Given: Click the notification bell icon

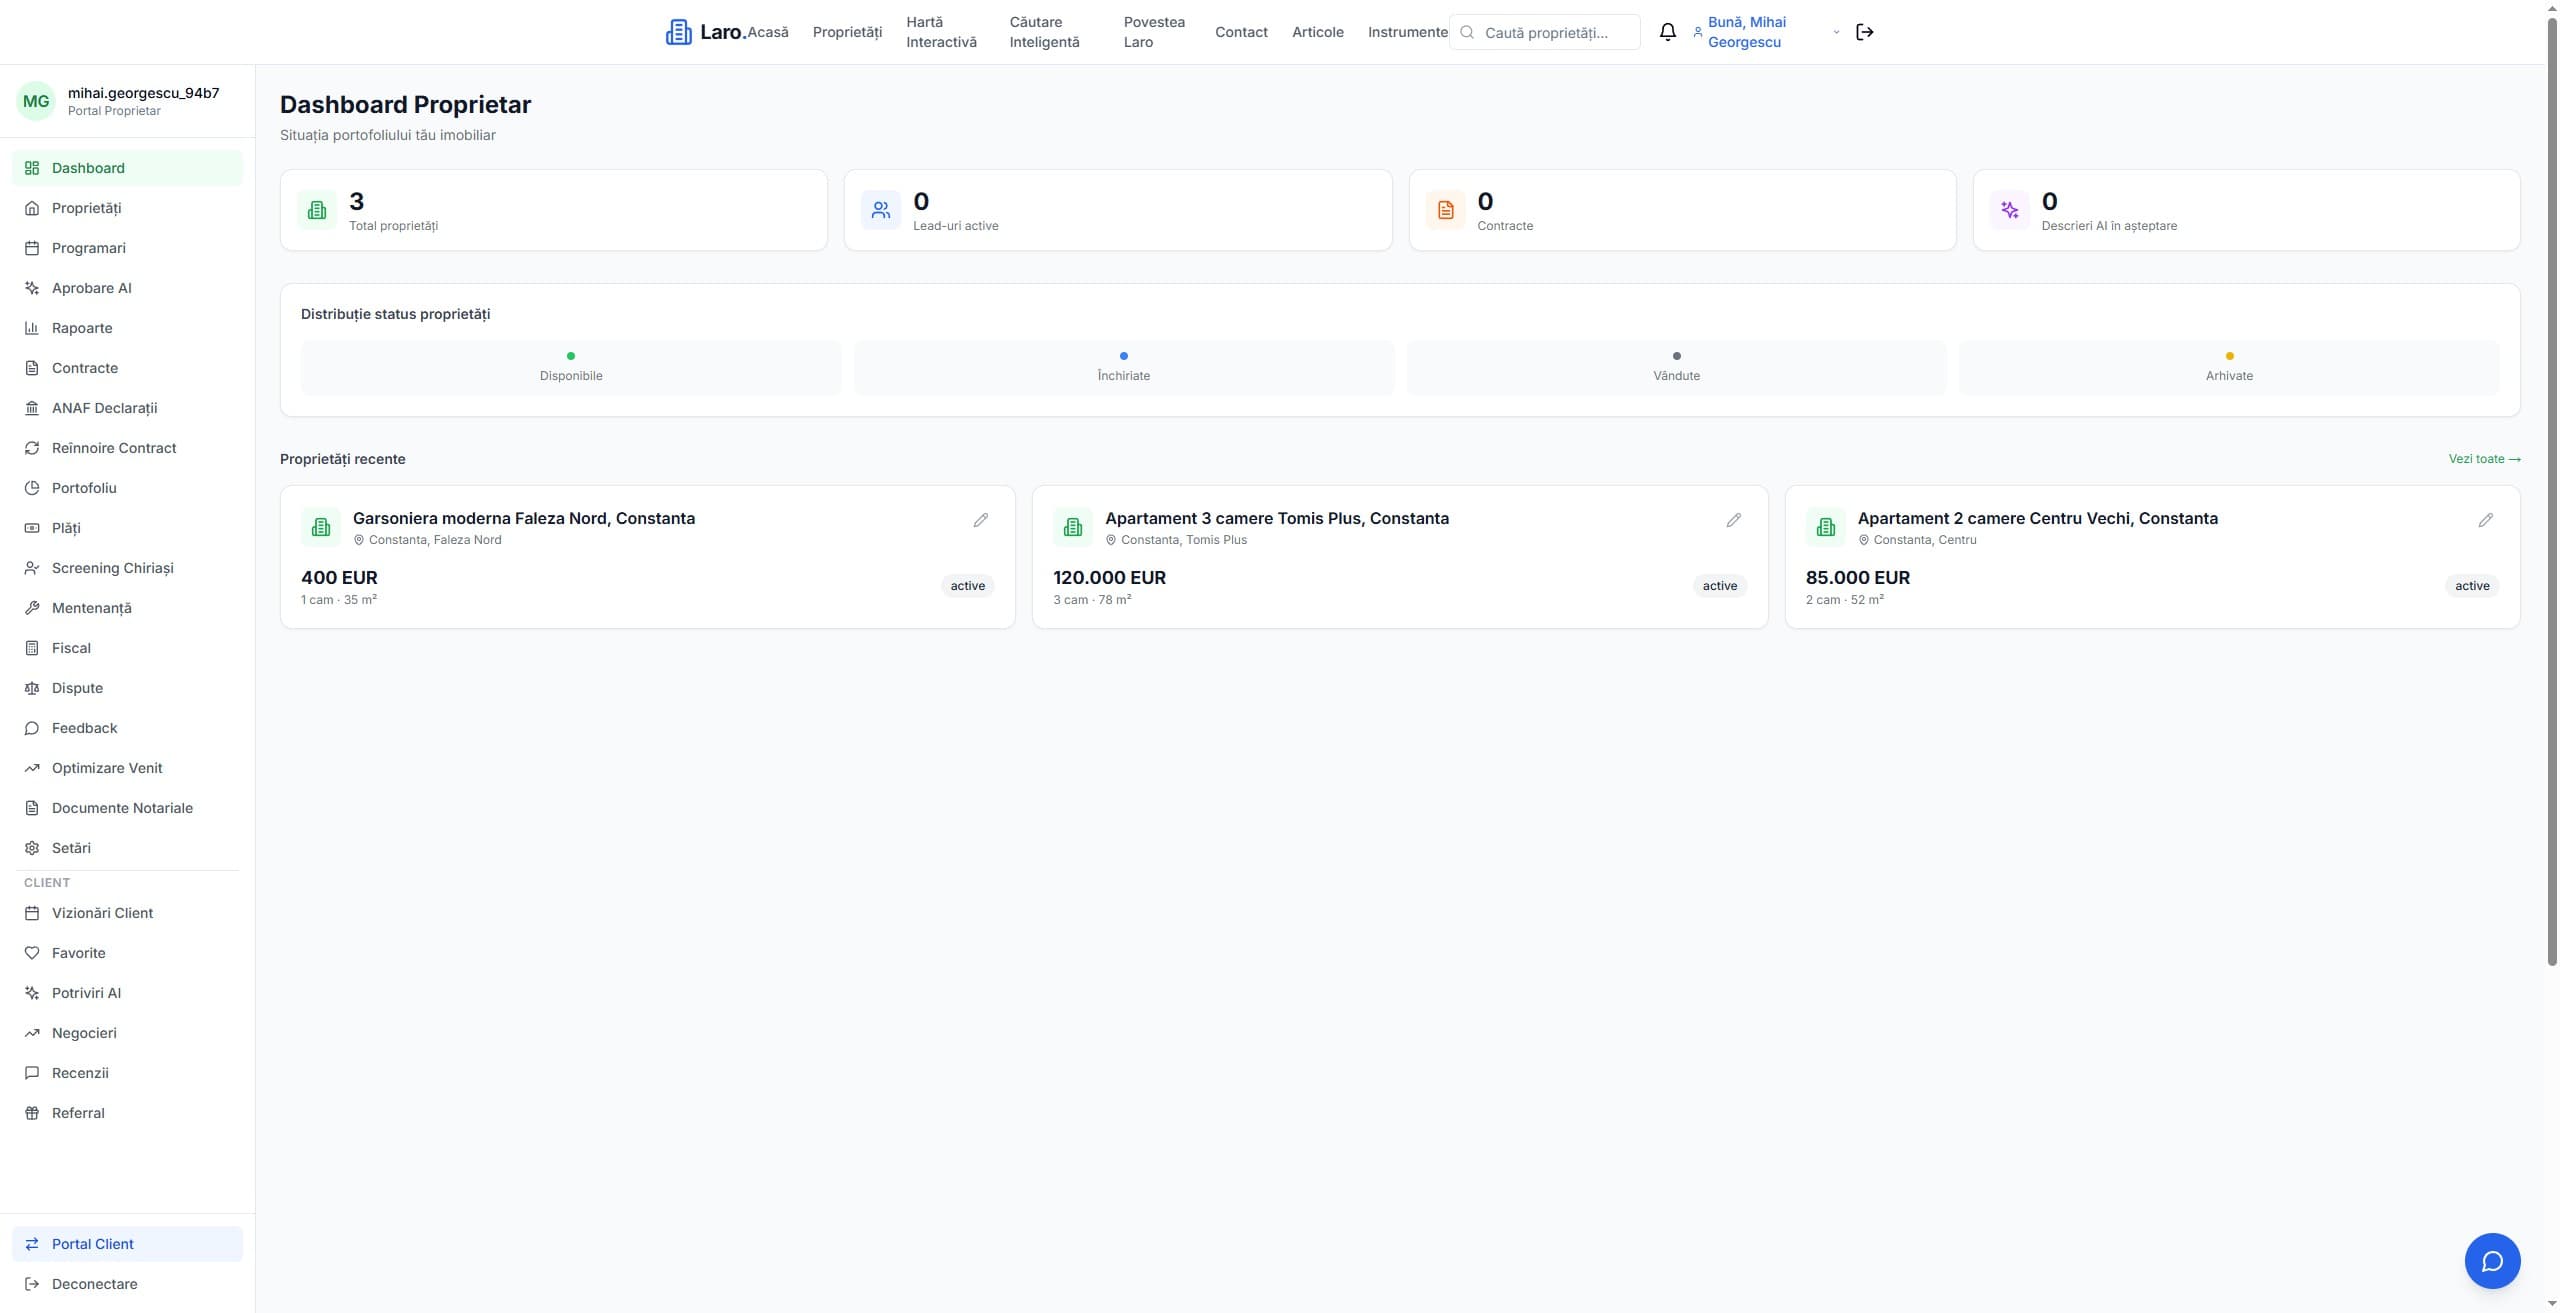Looking at the screenshot, I should coord(1667,31).
